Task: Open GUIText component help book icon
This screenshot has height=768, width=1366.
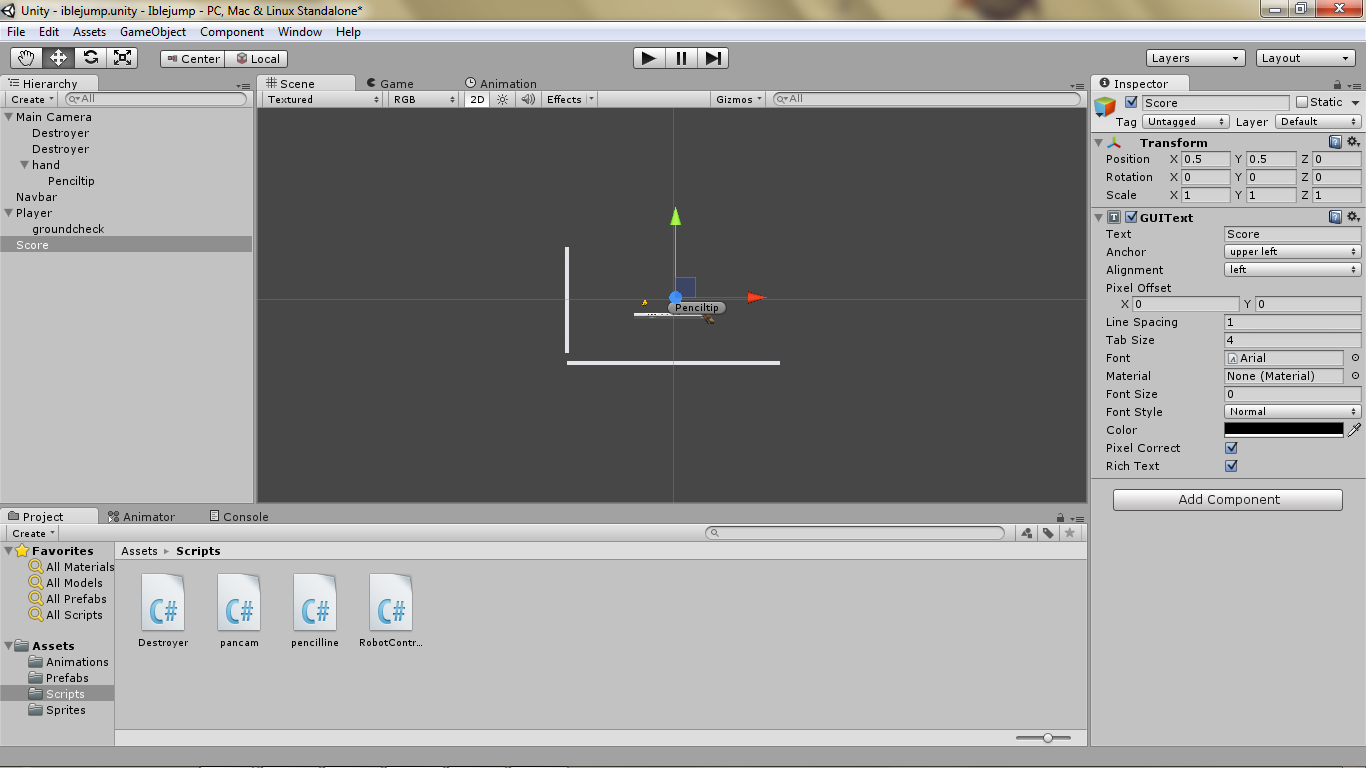Action: coord(1335,217)
